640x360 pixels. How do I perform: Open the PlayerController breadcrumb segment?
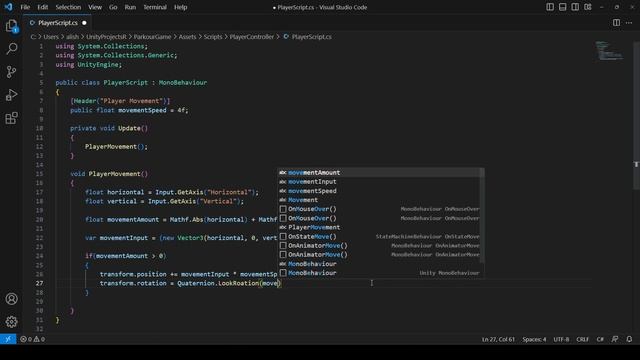[252, 37]
